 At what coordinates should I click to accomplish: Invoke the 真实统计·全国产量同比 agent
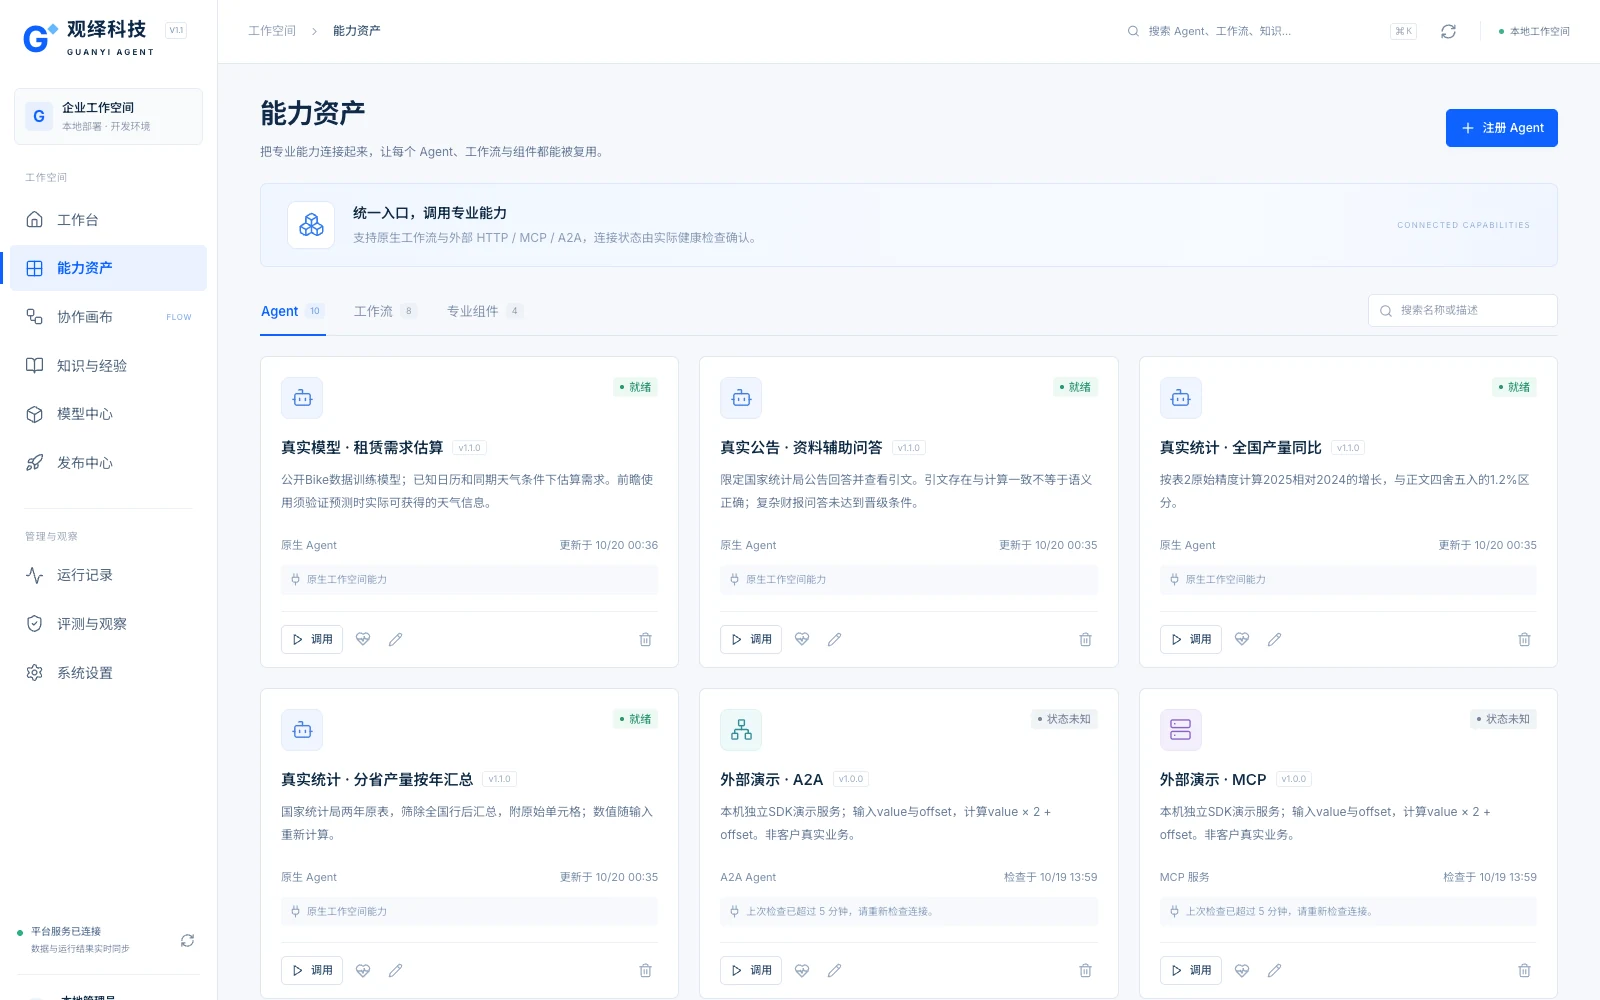click(x=1190, y=639)
